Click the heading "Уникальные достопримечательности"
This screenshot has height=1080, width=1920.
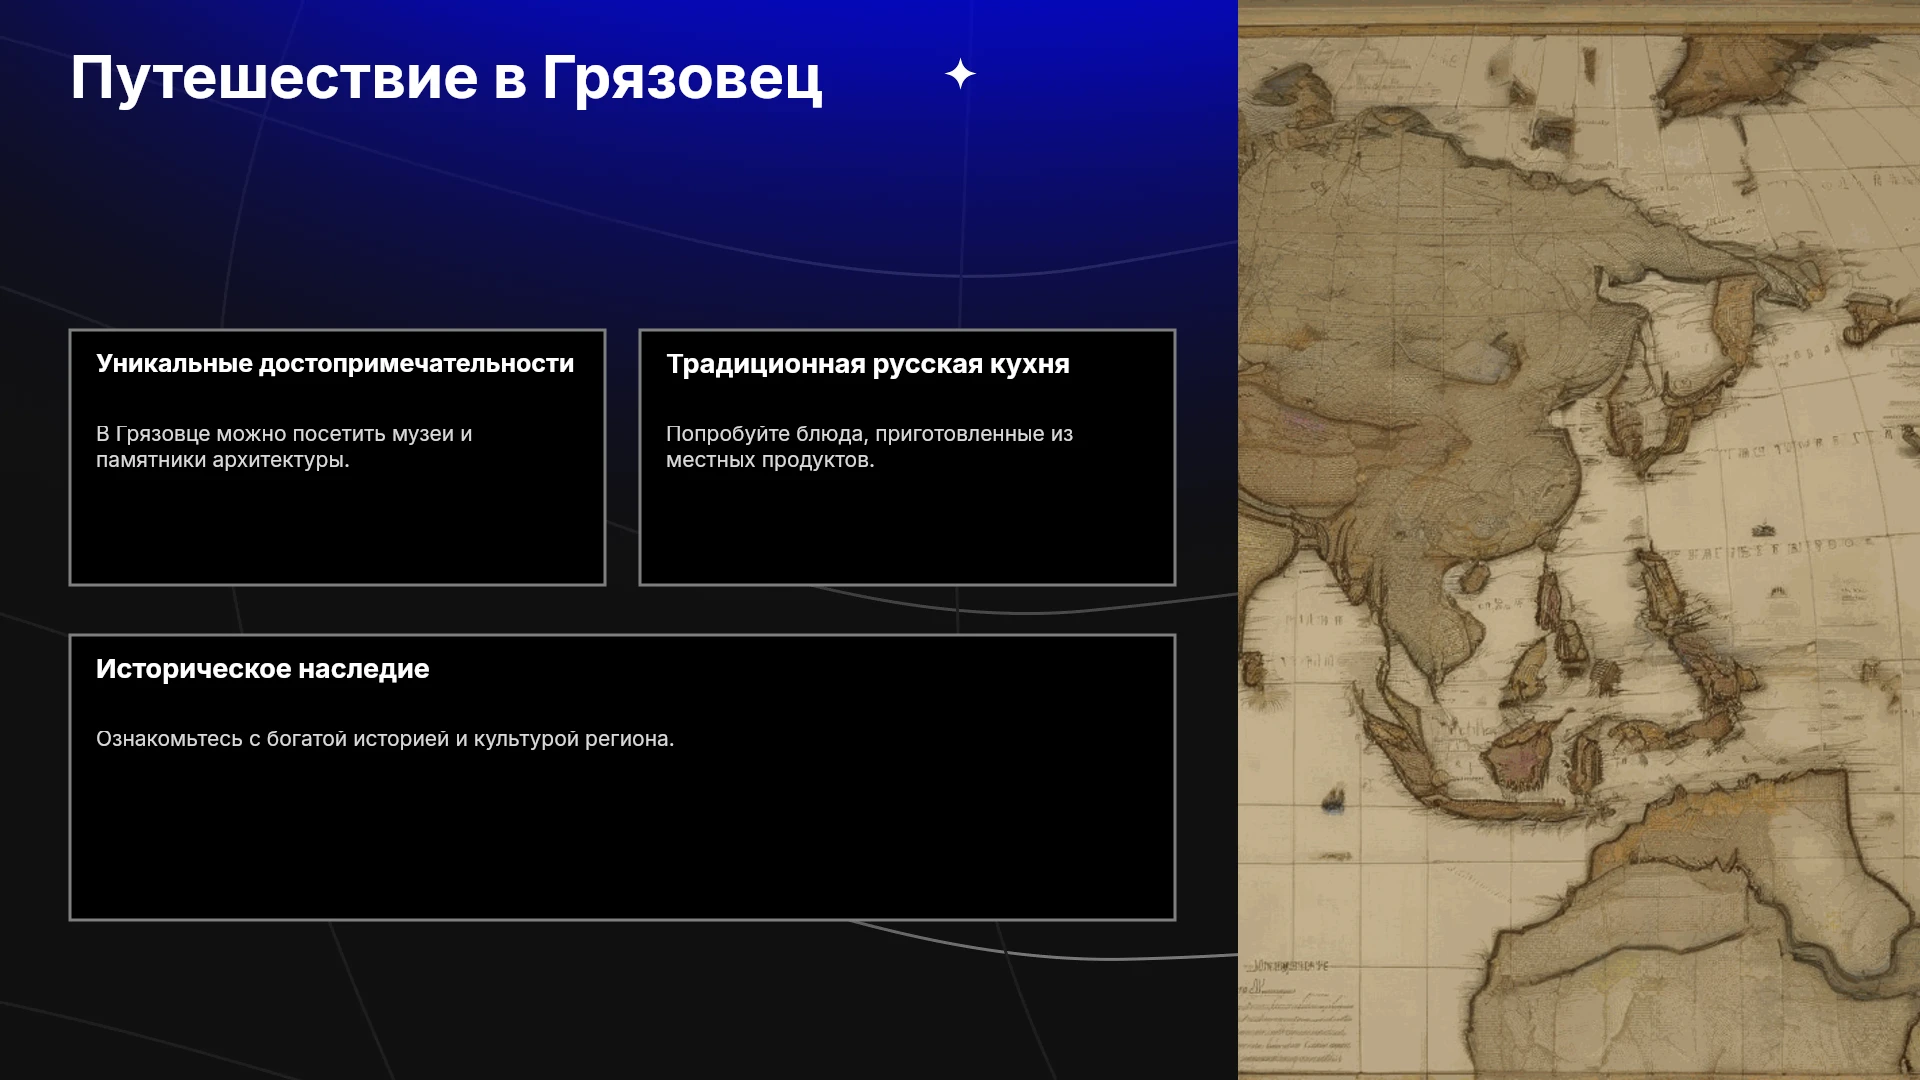335,363
